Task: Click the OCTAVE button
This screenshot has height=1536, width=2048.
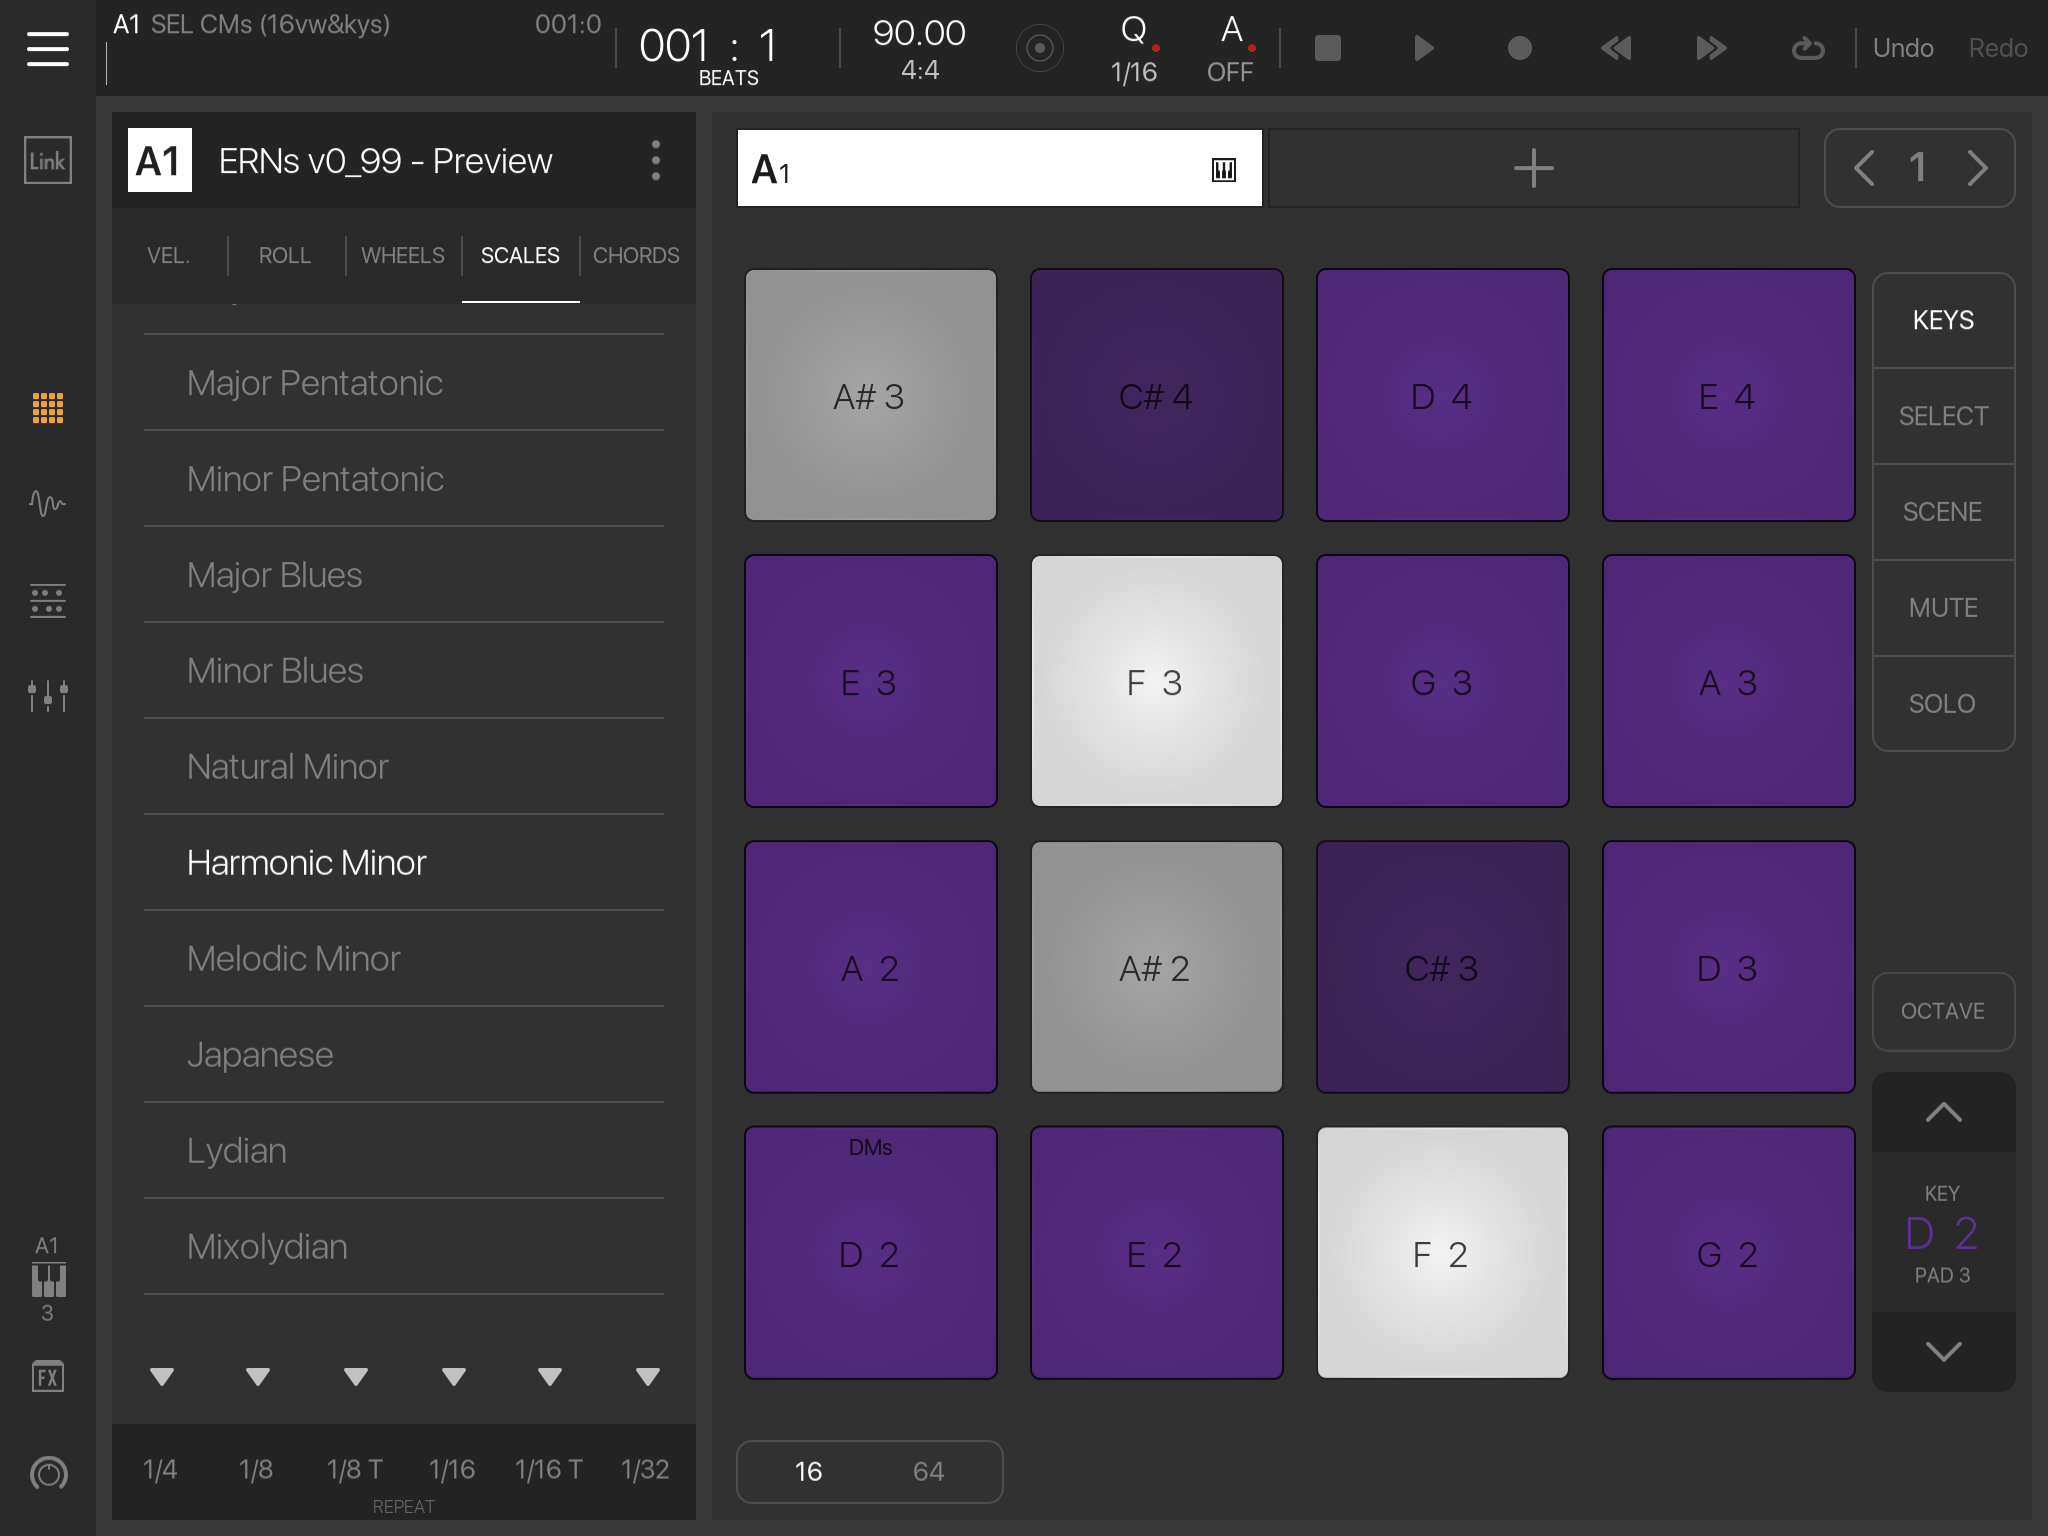Action: (x=1943, y=1011)
